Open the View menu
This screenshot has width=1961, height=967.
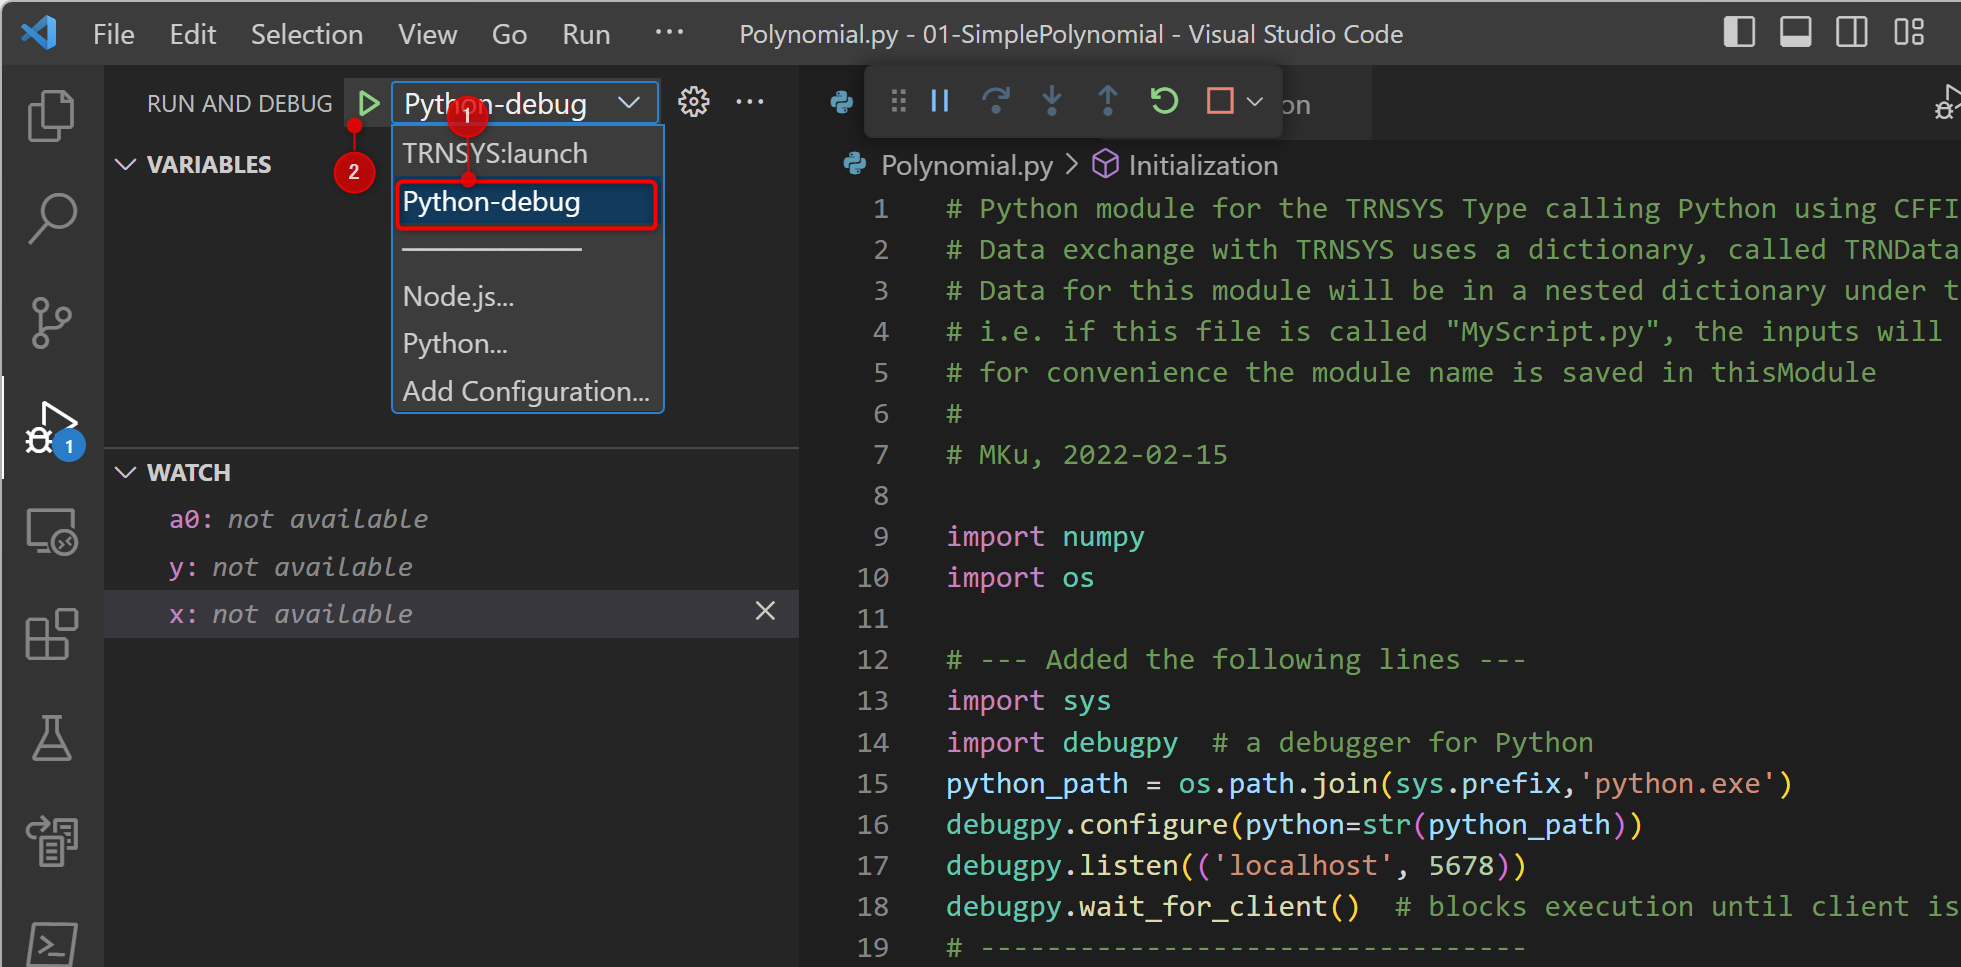427,34
